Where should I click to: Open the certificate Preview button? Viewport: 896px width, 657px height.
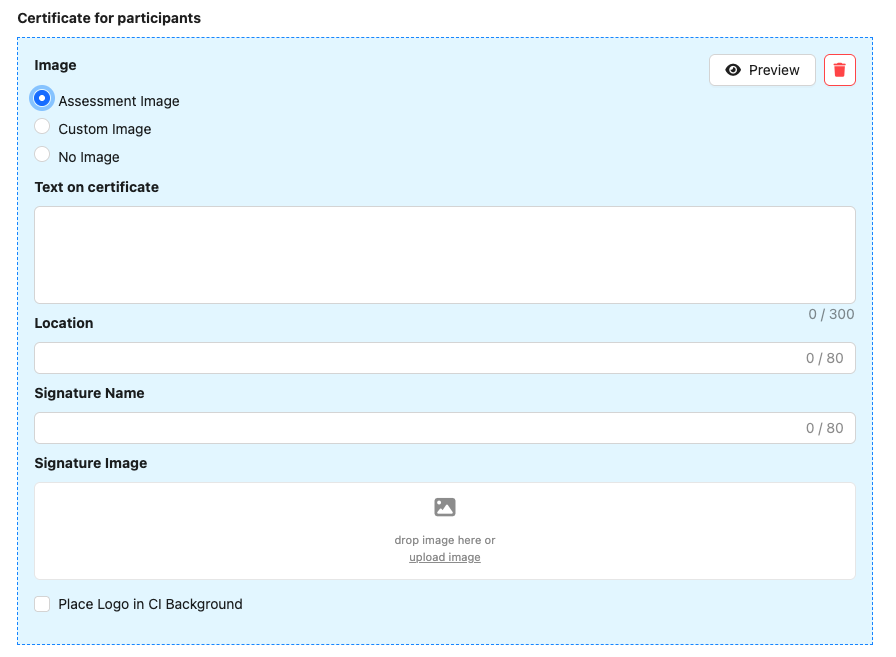click(x=762, y=70)
